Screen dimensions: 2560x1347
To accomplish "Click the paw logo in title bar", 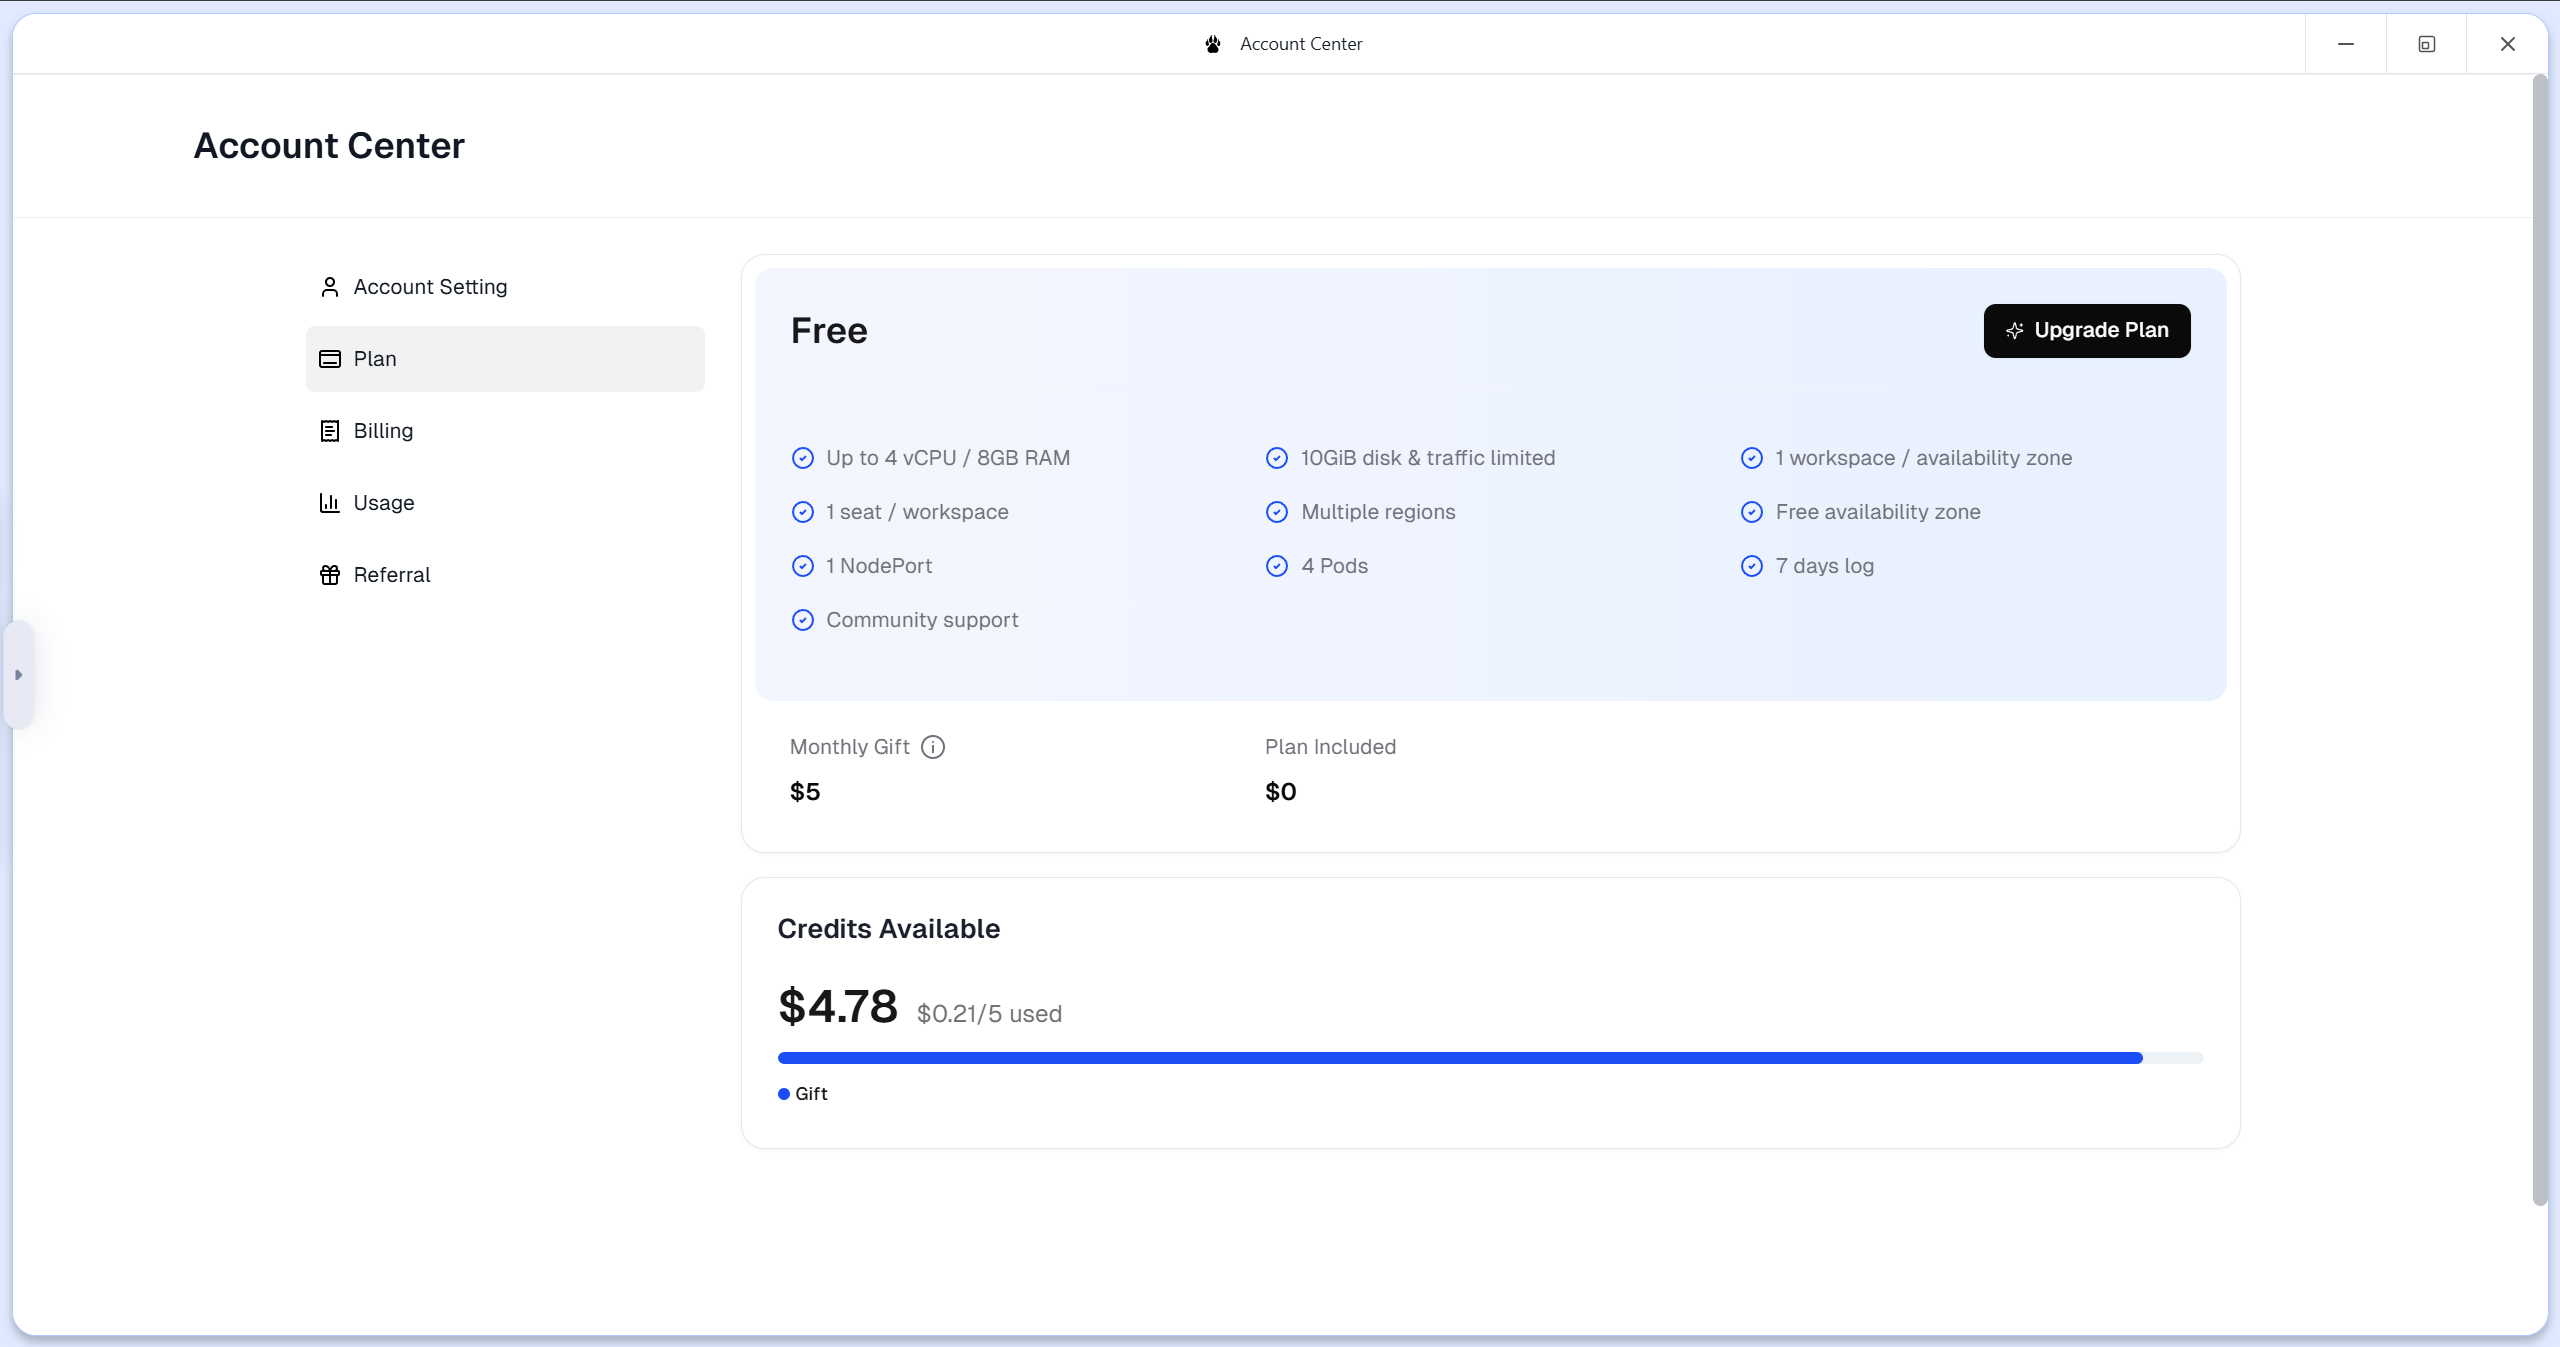I will (x=1213, y=44).
